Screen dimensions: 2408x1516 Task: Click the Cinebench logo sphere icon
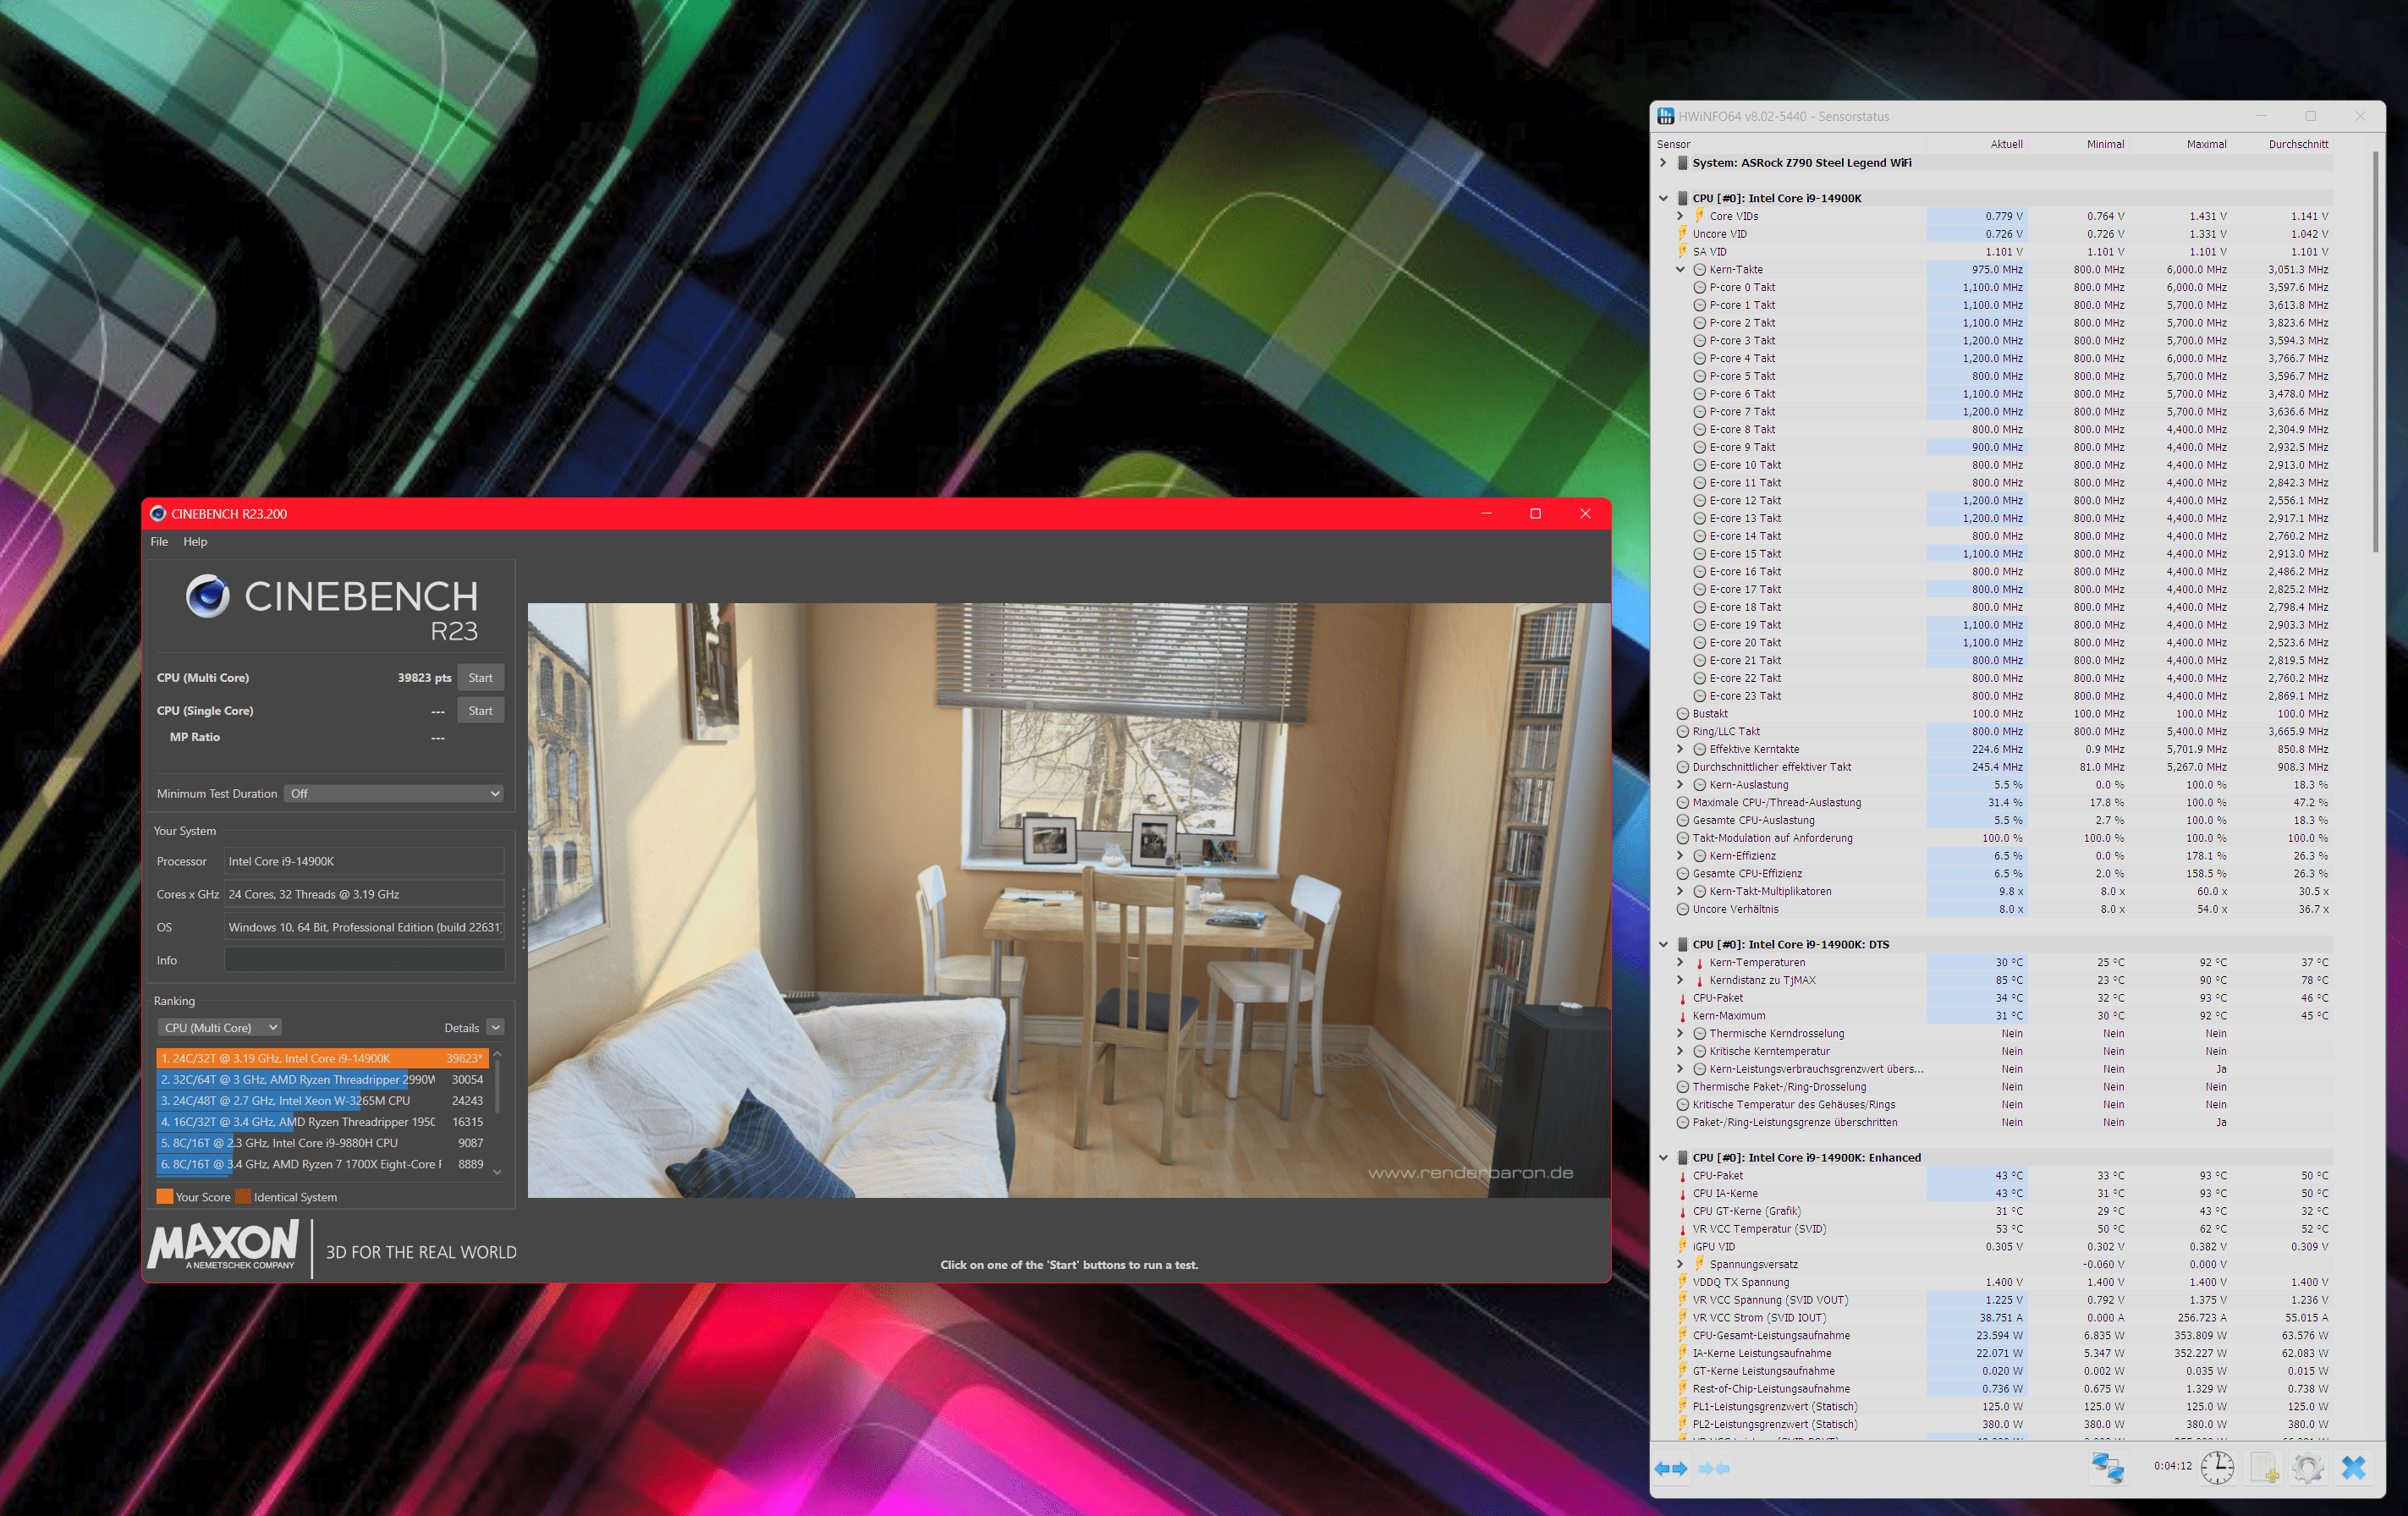click(207, 596)
